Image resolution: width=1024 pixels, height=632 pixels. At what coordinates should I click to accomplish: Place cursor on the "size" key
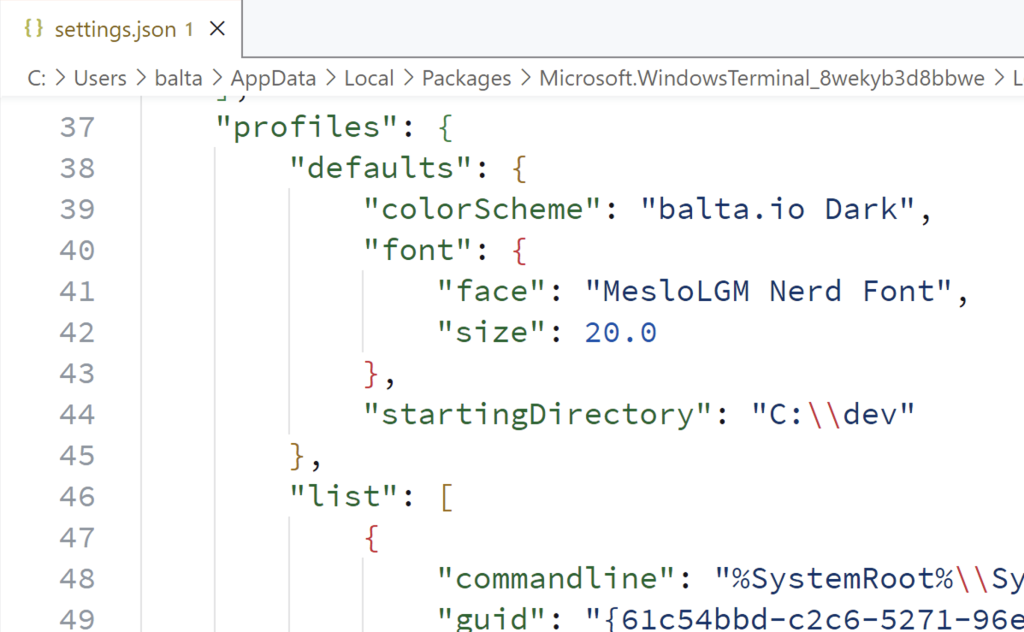pos(491,333)
